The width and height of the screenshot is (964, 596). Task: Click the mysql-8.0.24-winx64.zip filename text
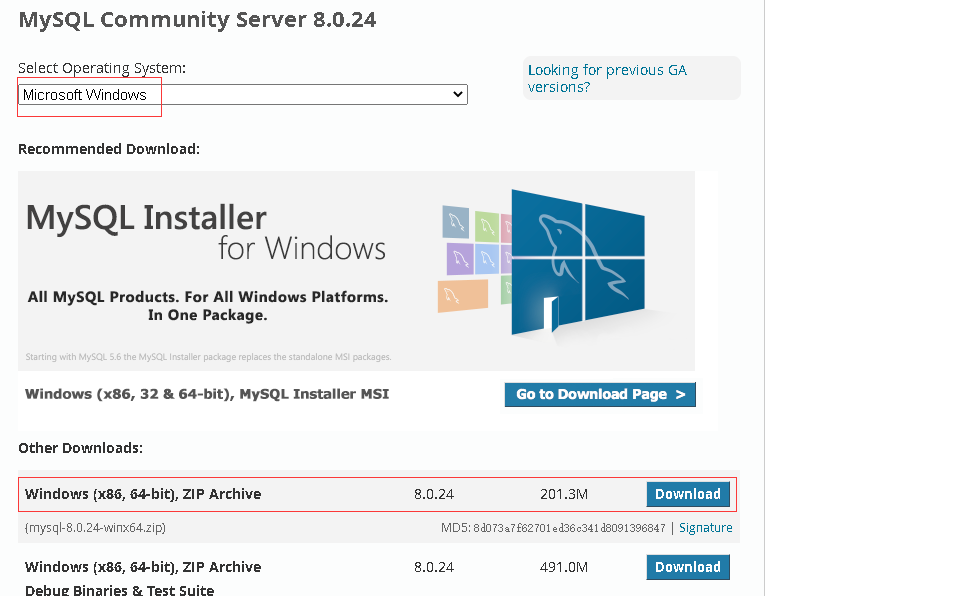(95, 528)
